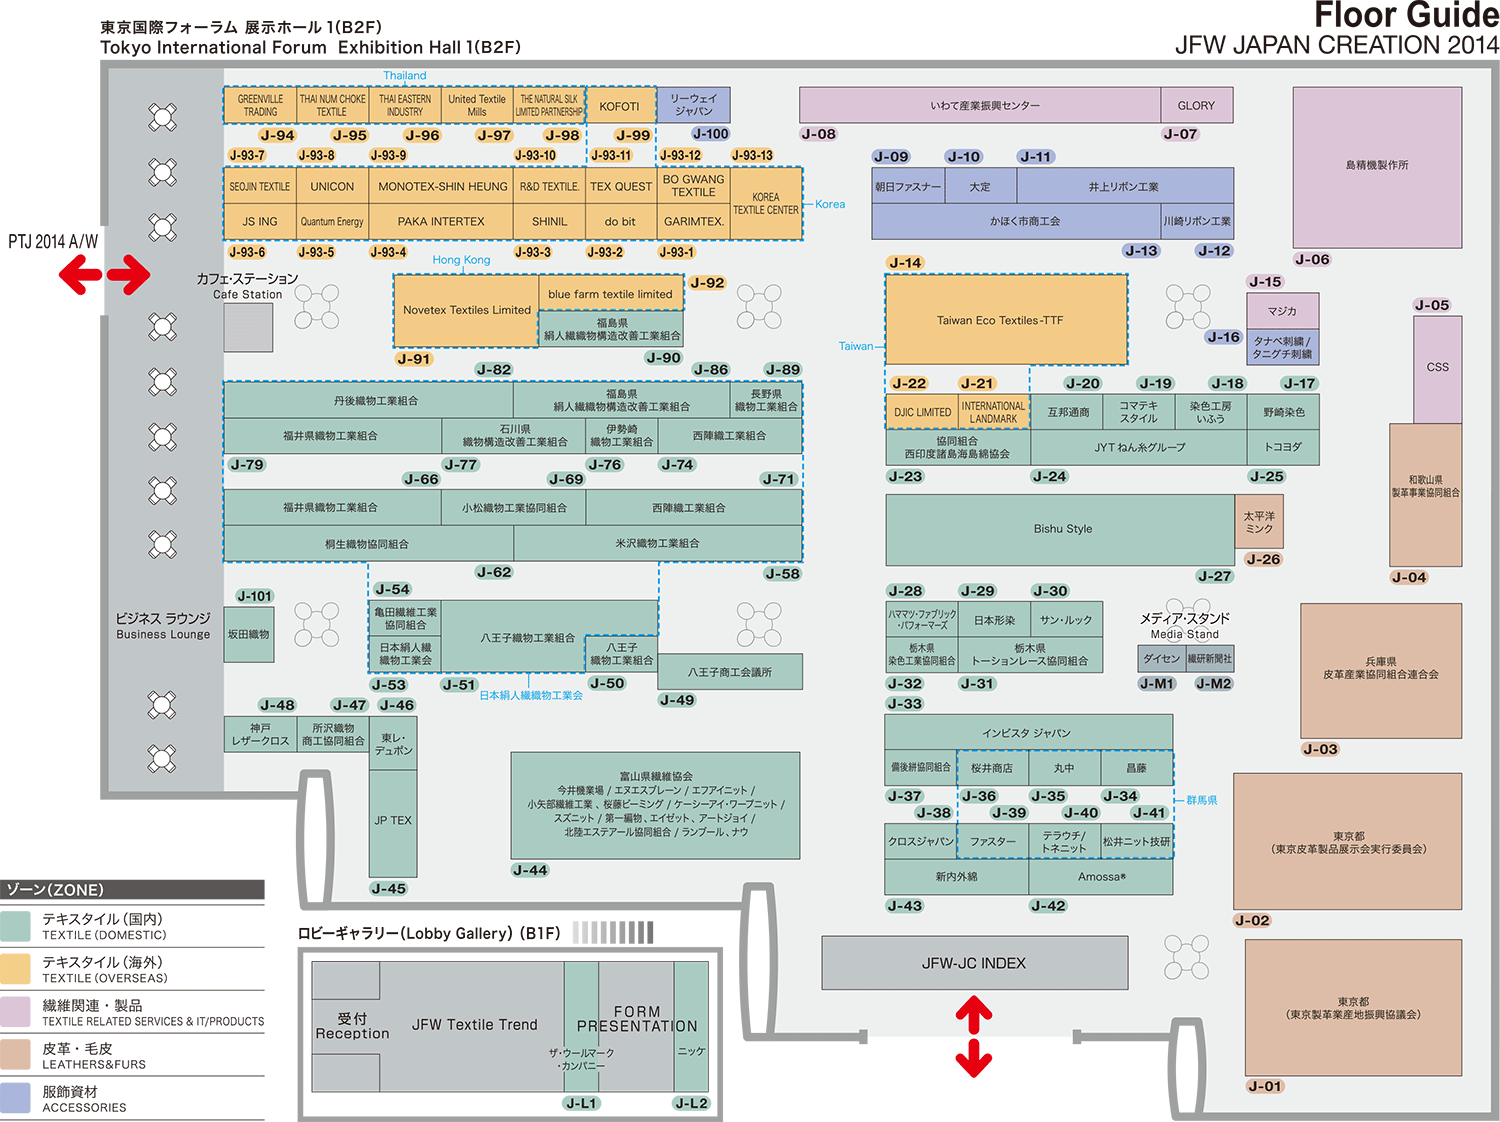The image size is (1500, 1122).
Task: Click the JYT ねん糸グループ booth
Action: [x=1138, y=447]
